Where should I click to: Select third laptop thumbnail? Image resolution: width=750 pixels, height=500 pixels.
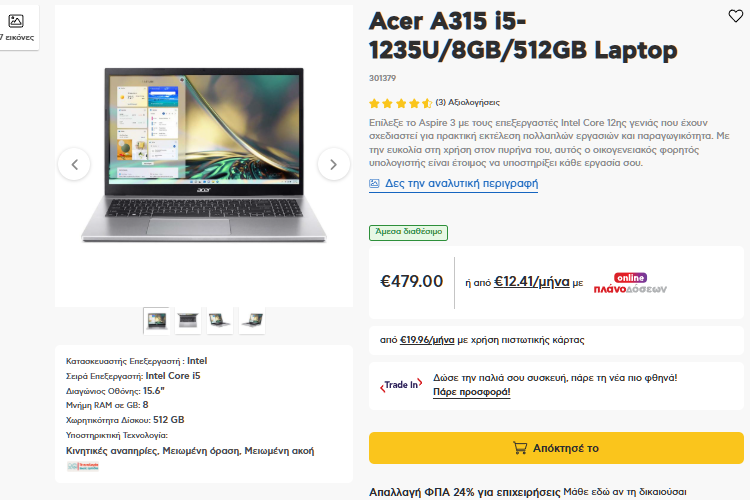220,321
